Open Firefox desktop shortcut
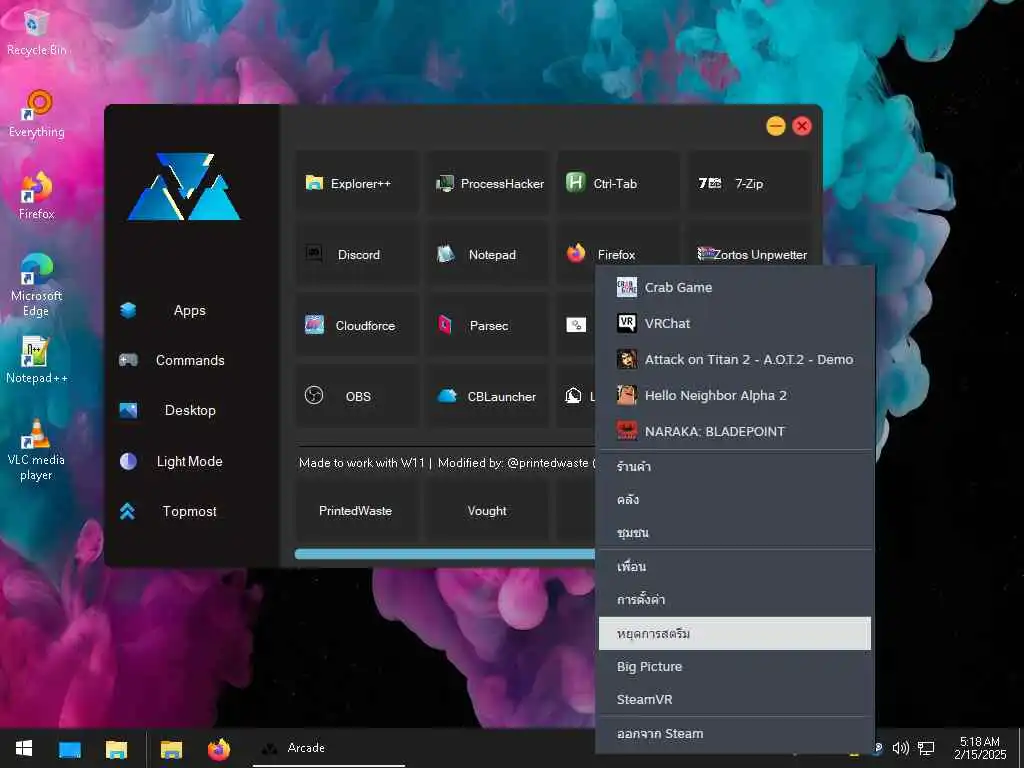 37,196
